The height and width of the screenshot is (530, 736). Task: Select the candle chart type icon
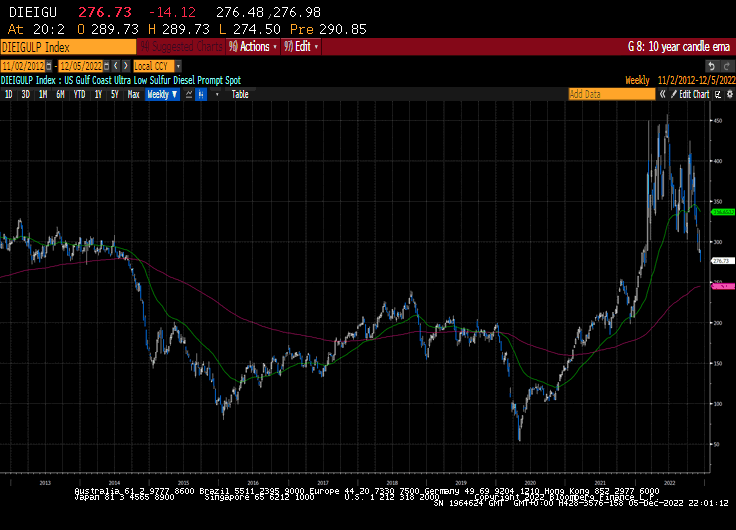201,94
